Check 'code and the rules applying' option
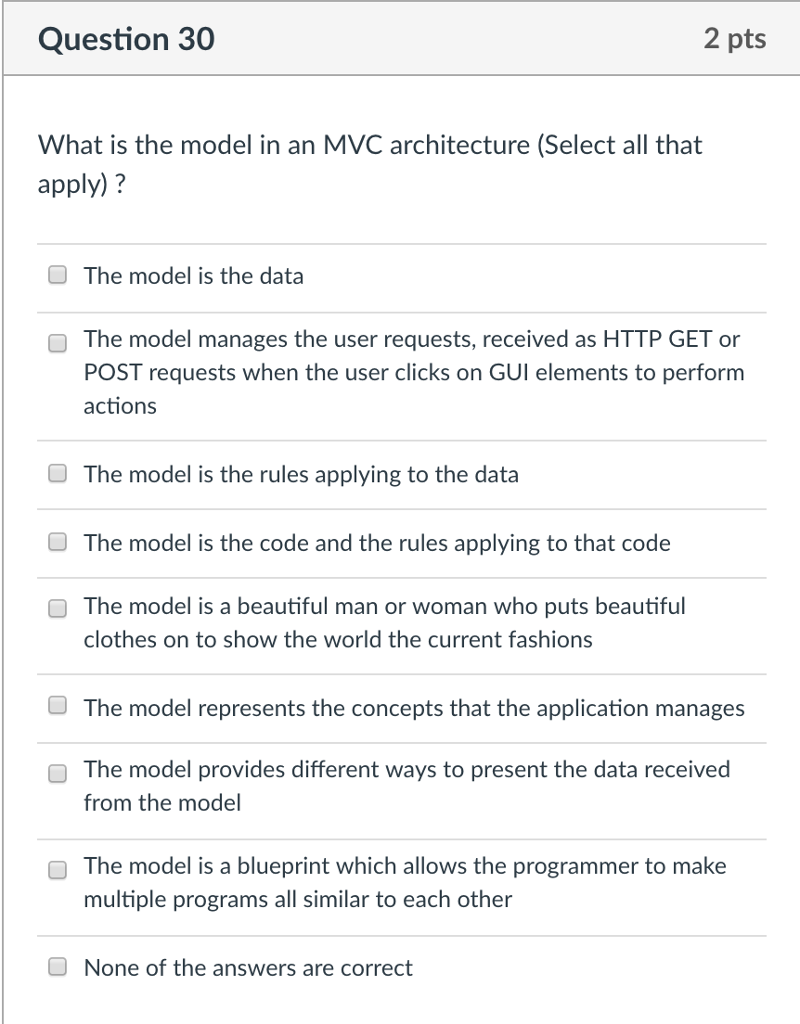 pos(57,541)
